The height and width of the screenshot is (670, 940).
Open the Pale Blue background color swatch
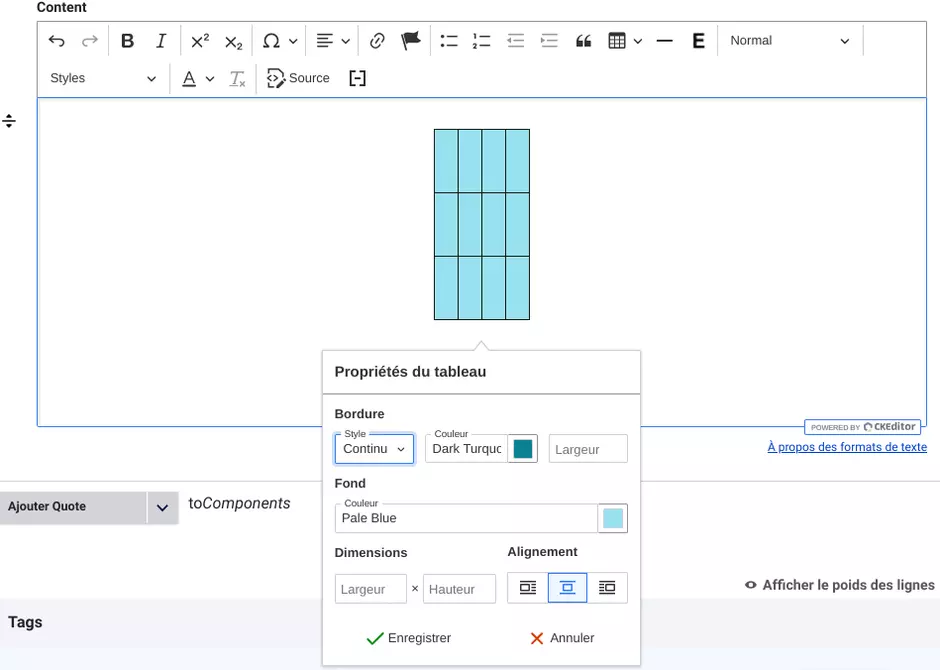613,518
